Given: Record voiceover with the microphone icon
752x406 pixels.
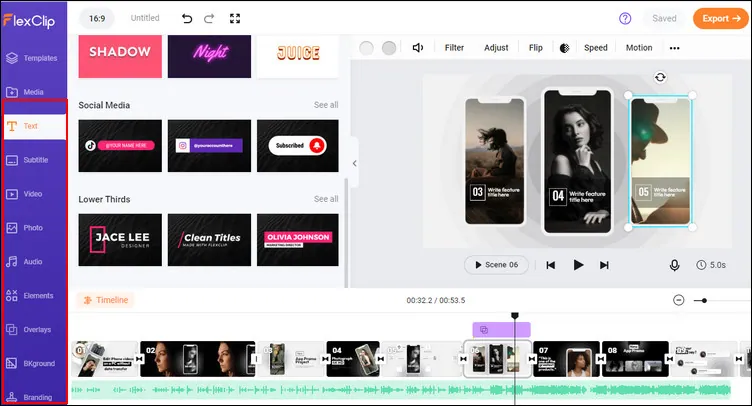Looking at the screenshot, I should (x=674, y=265).
